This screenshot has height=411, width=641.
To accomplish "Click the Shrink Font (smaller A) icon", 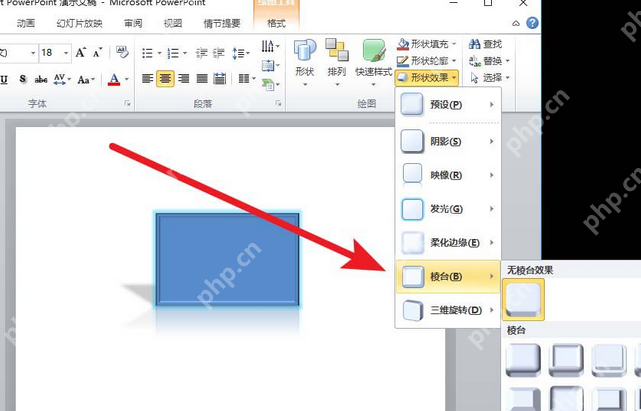I will coord(98,52).
